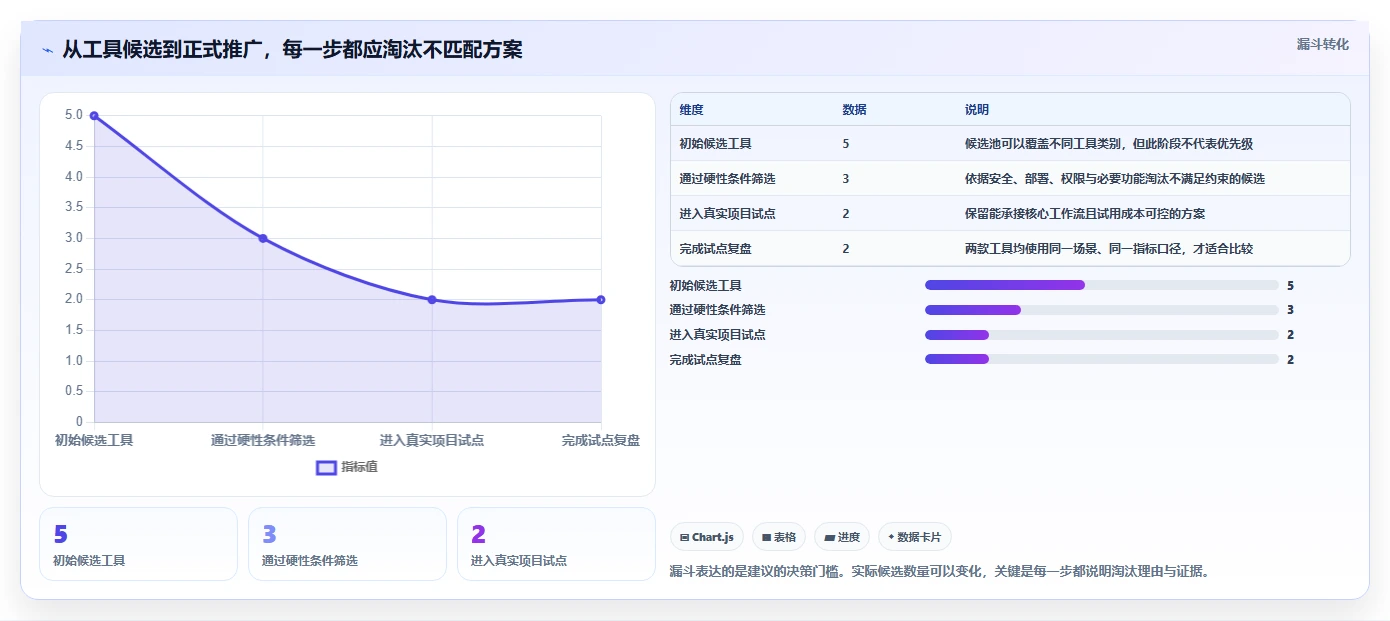Click the 通过硬性条件筛选 progress bar
The image size is (1390, 621).
coord(1102,310)
